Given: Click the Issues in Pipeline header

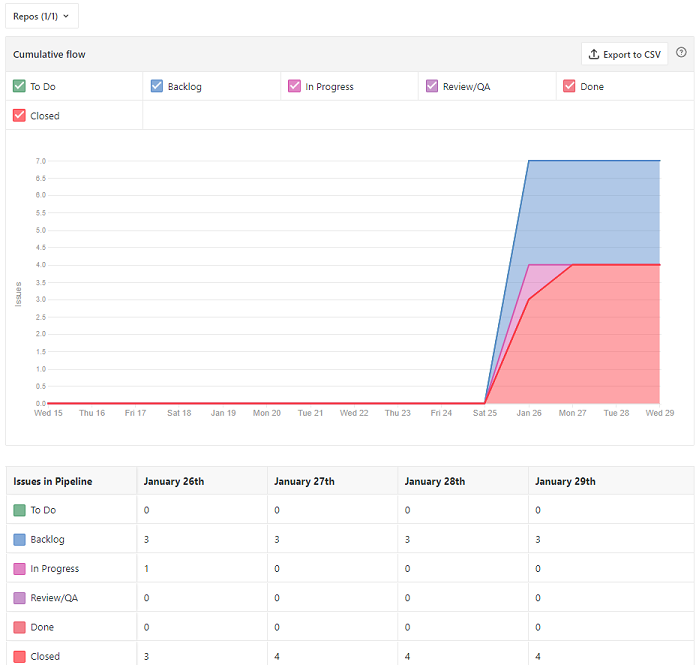Looking at the screenshot, I should pyautogui.click(x=53, y=481).
